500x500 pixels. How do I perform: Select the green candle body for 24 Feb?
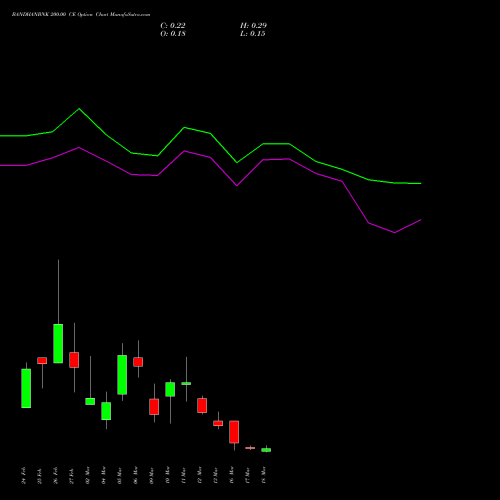[26, 388]
